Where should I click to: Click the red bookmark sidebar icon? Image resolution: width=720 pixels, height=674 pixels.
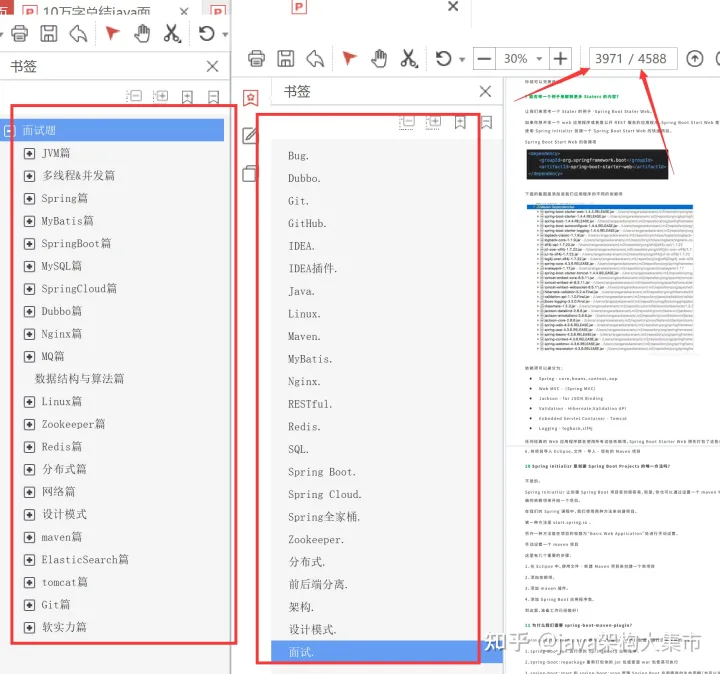[251, 97]
